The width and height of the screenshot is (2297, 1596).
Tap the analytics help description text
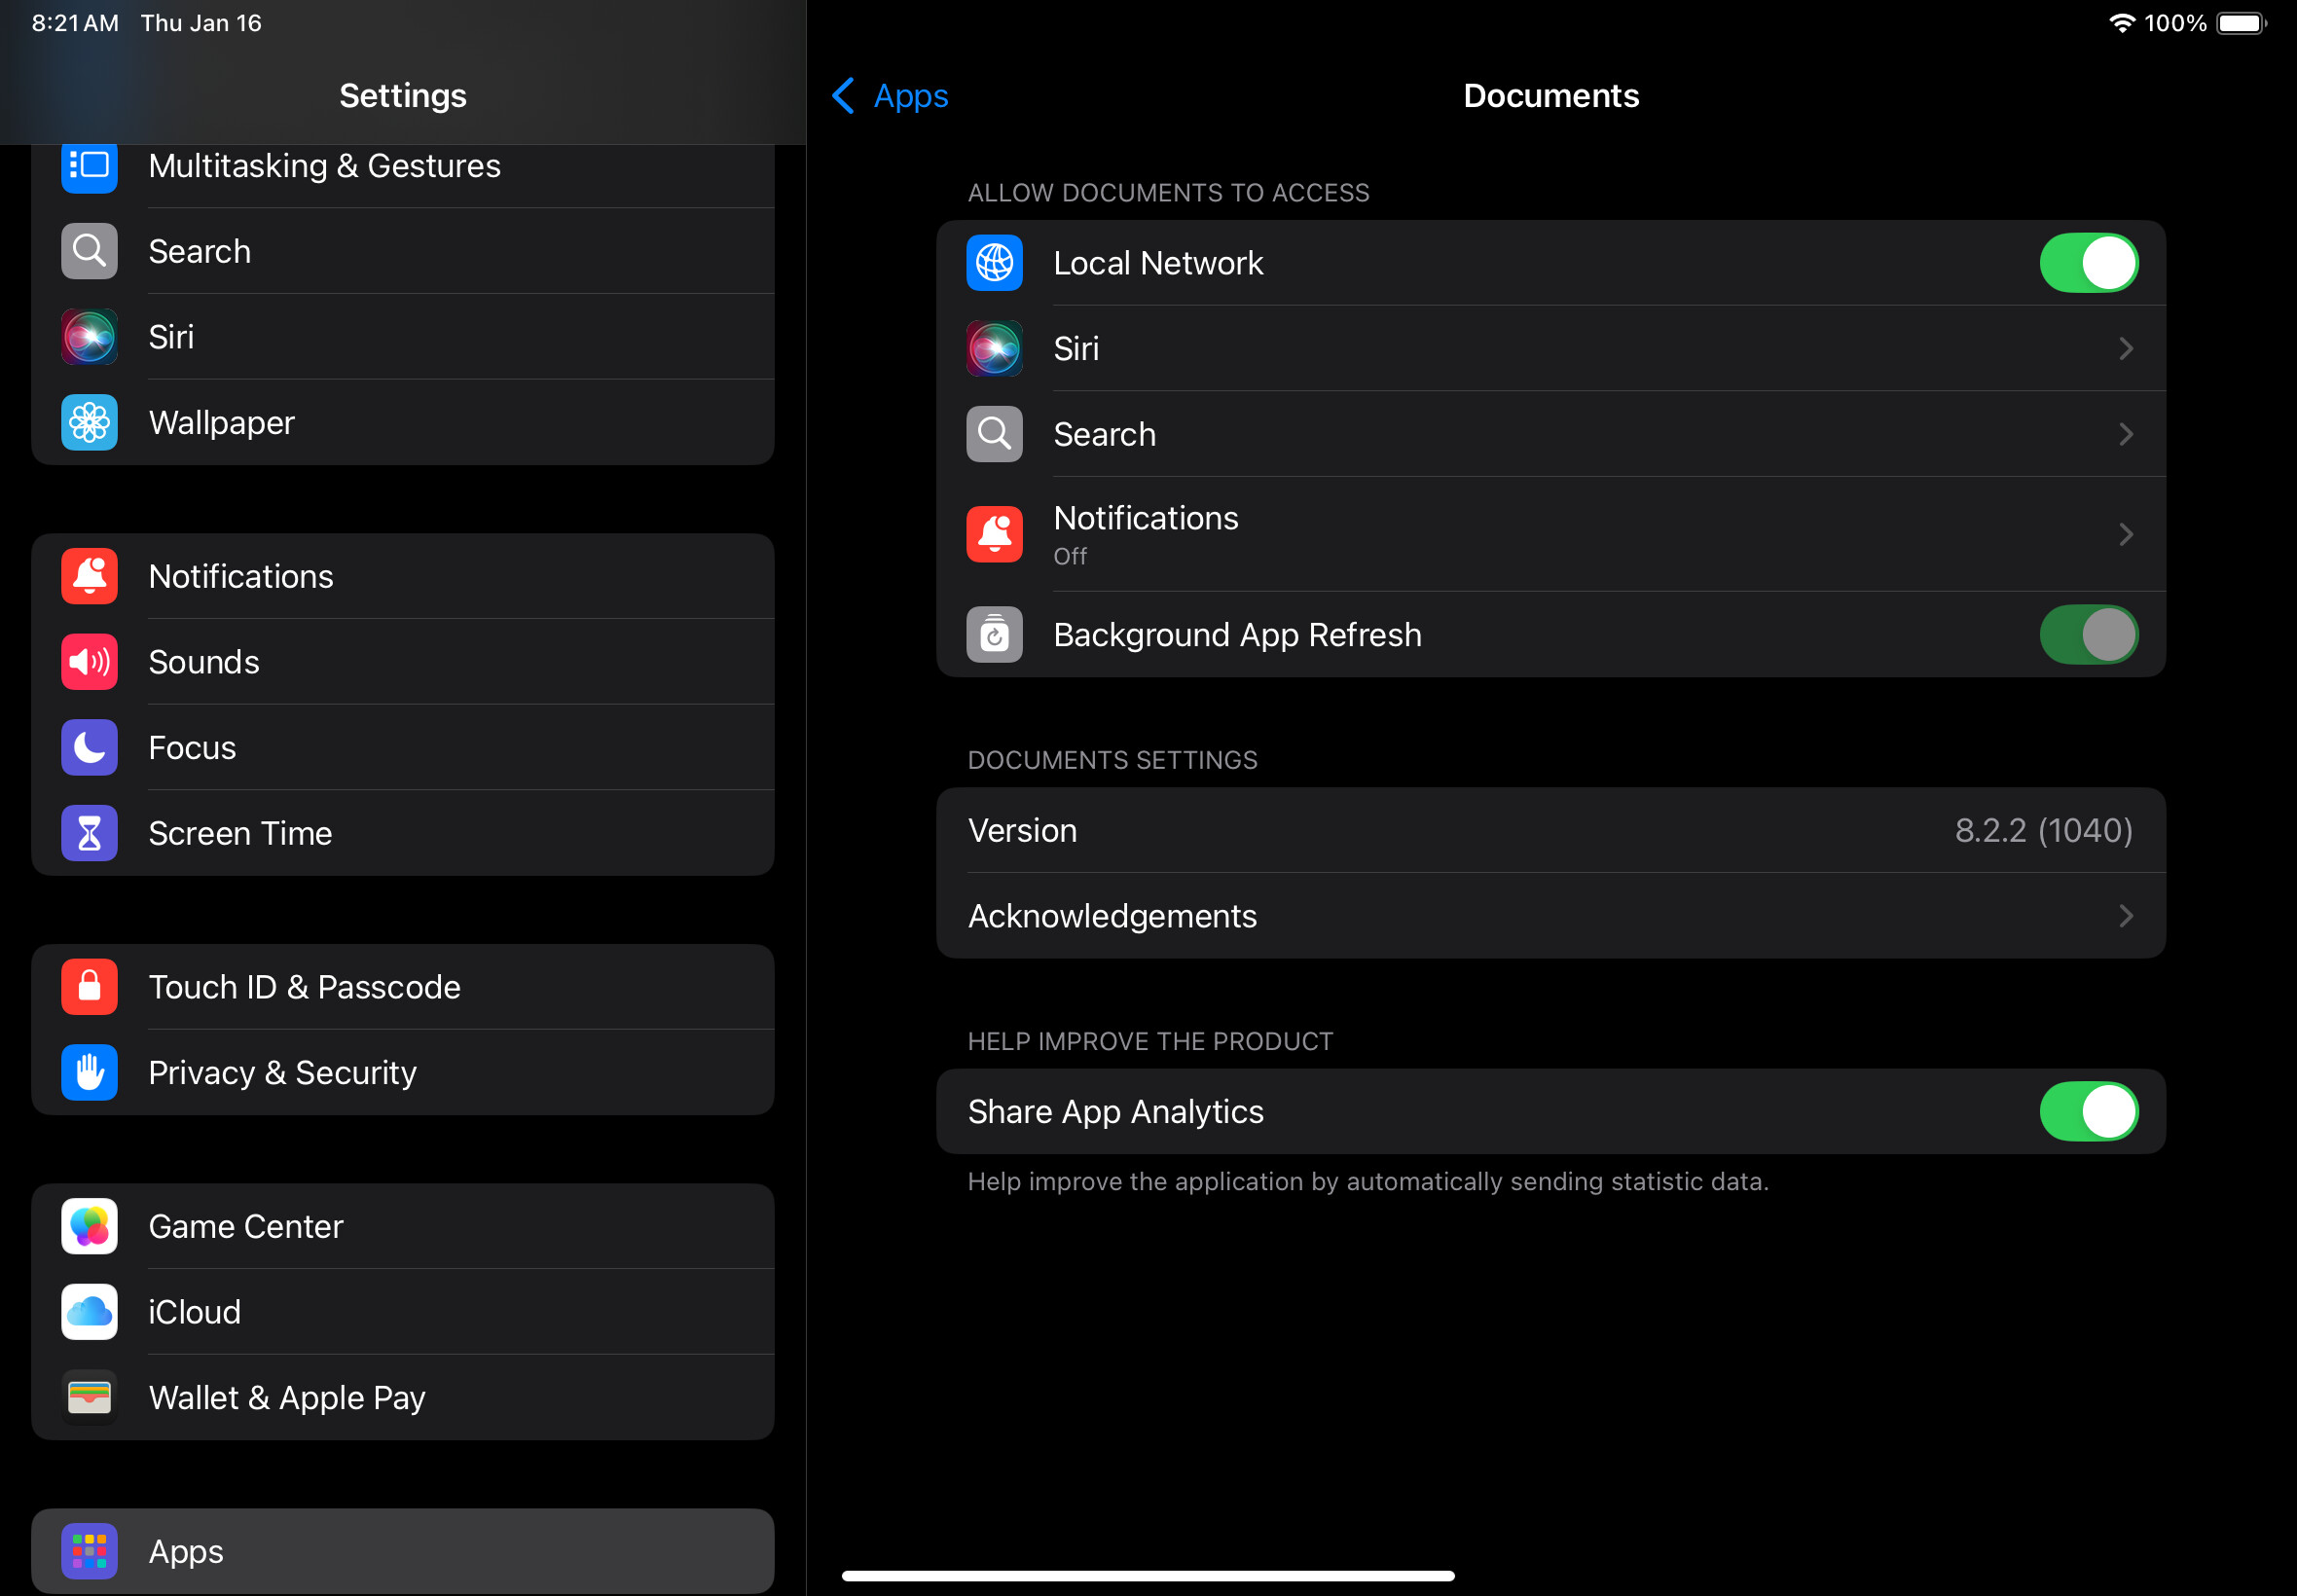tap(1368, 1182)
